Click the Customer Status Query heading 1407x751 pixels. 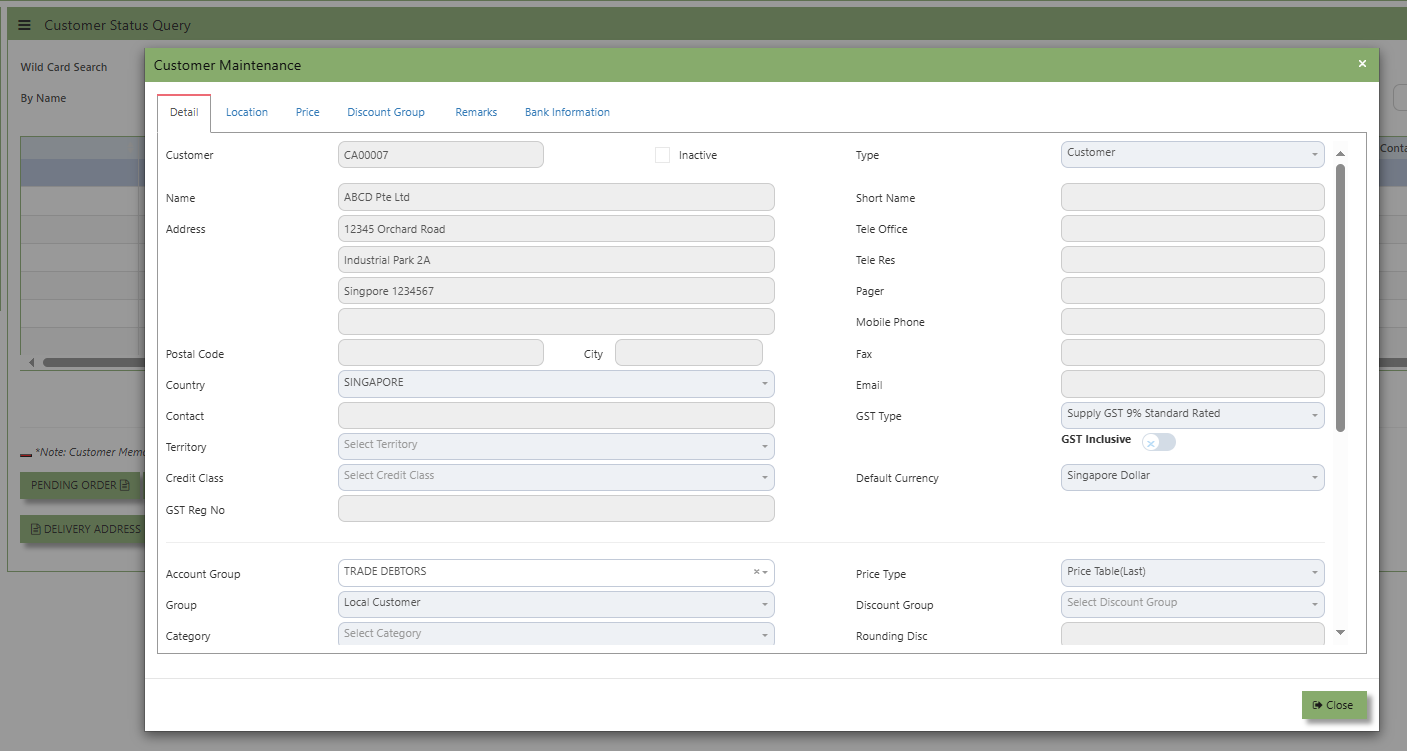pos(117,25)
